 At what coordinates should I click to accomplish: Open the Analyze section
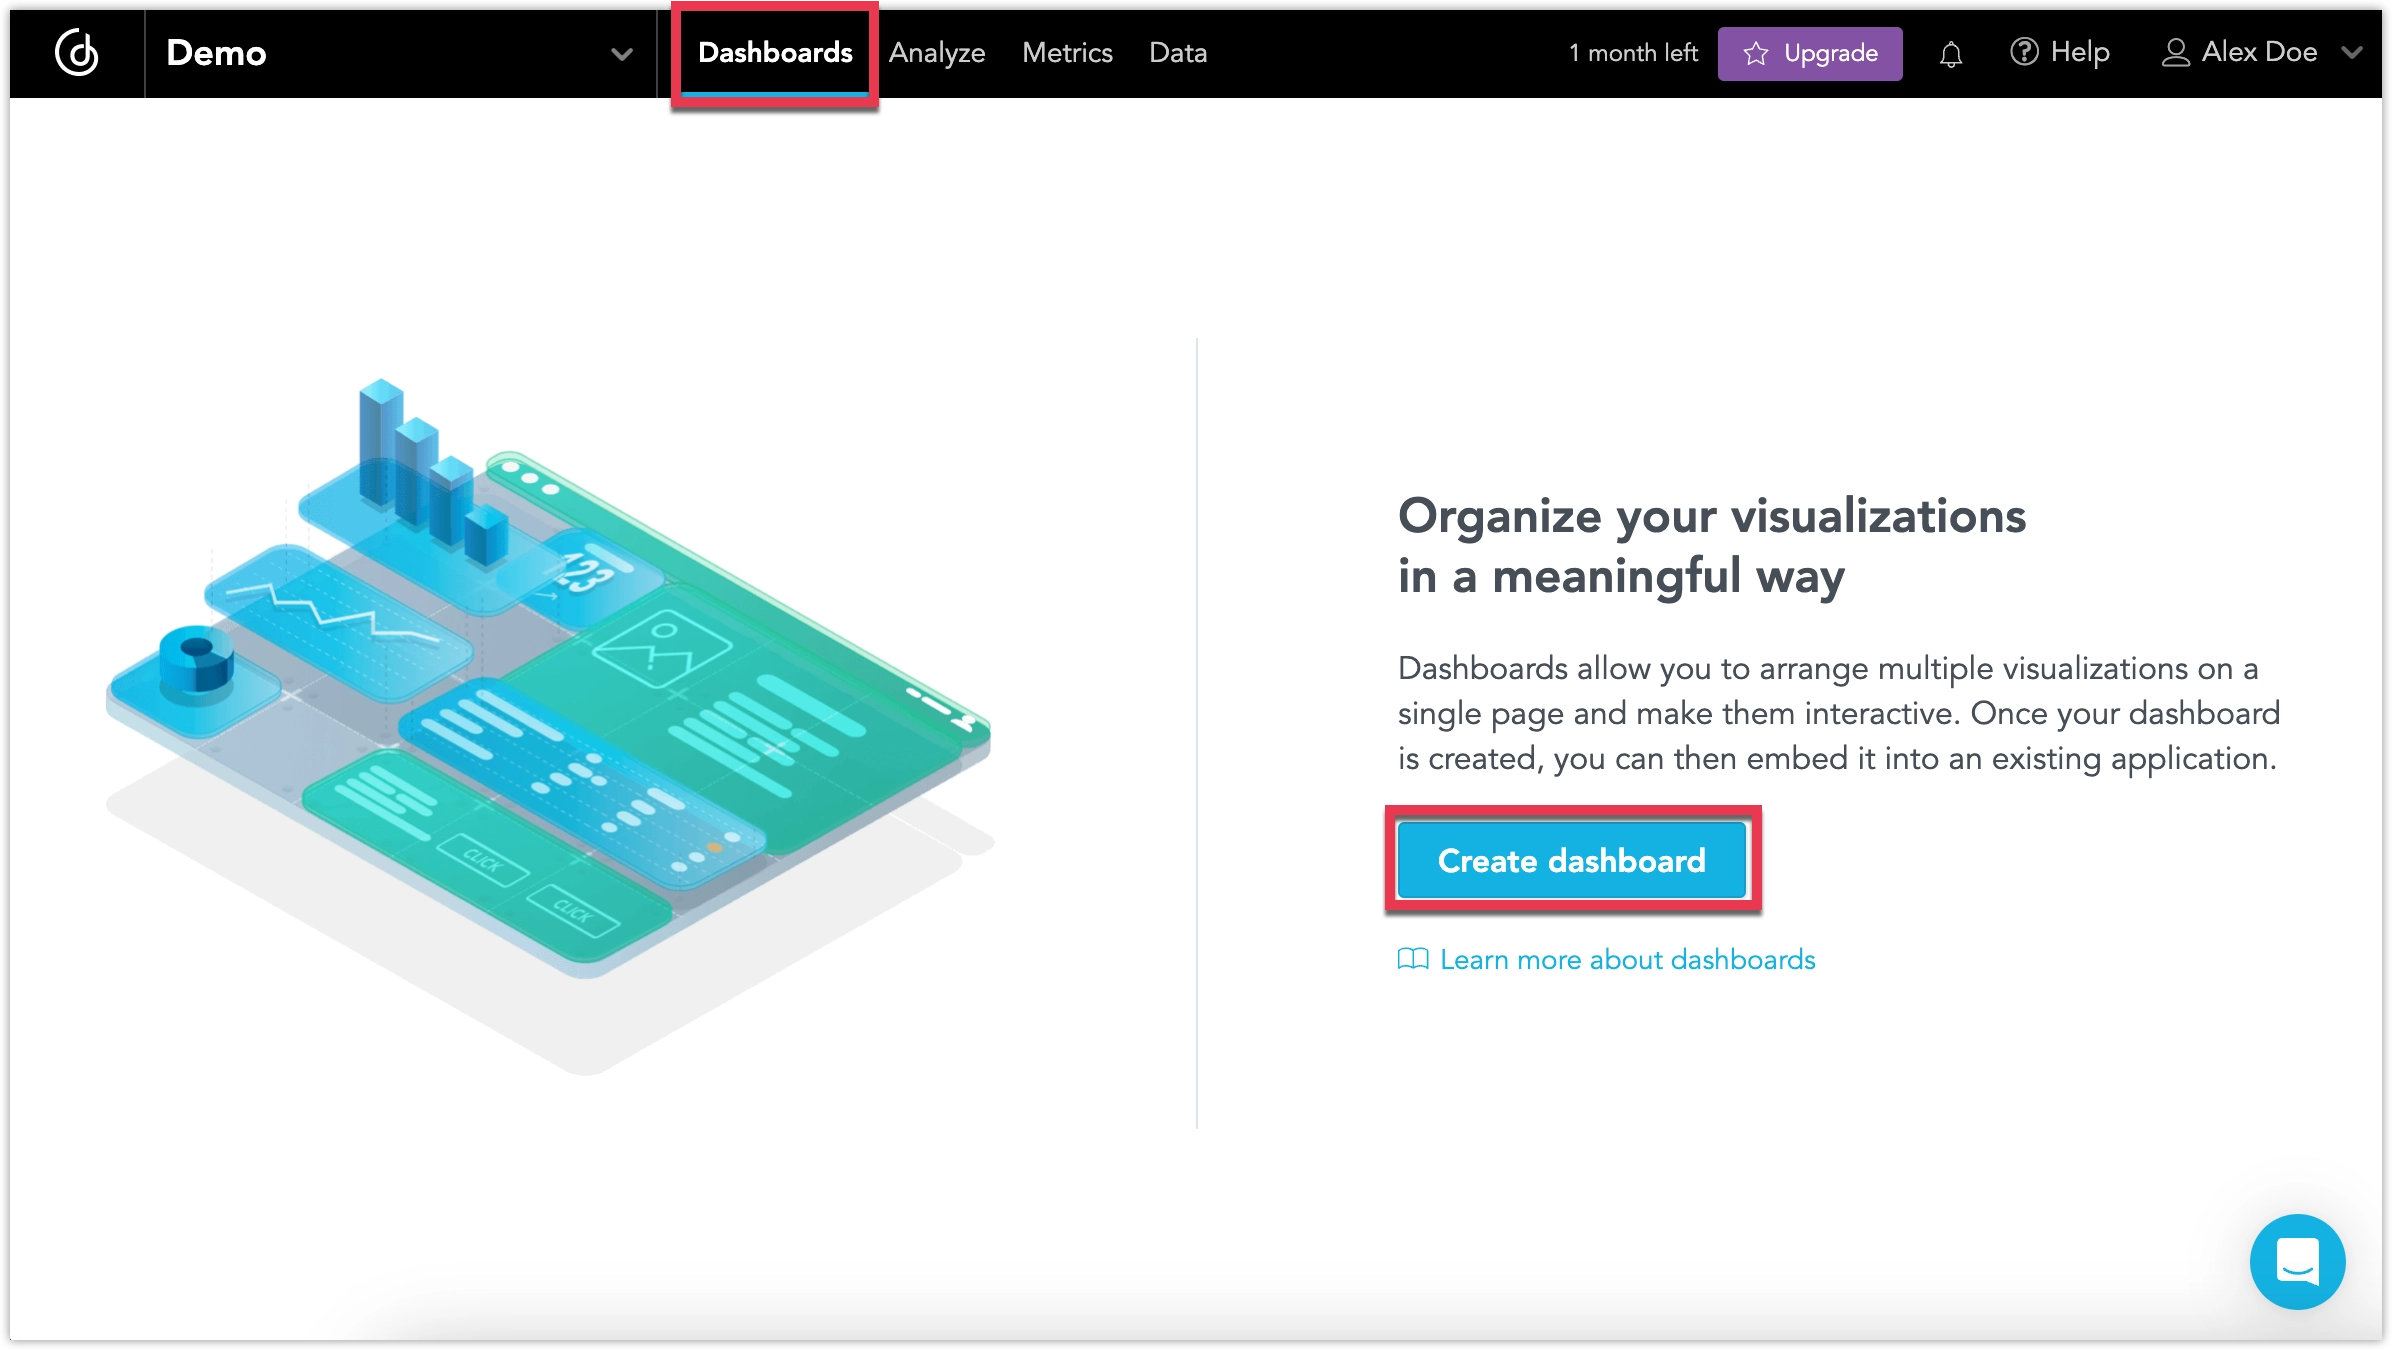click(x=936, y=52)
